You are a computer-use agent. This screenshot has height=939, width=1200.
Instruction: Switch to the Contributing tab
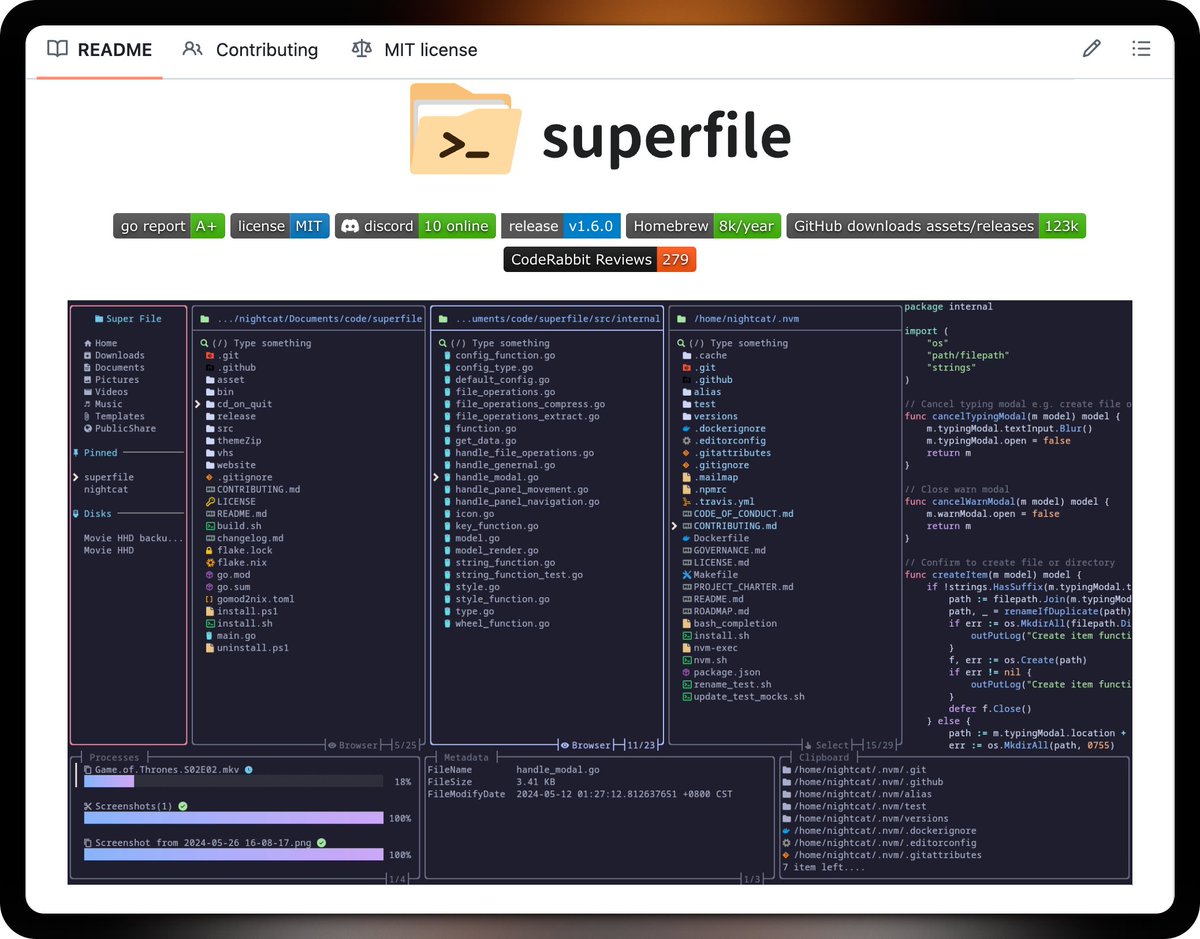pyautogui.click(x=250, y=49)
